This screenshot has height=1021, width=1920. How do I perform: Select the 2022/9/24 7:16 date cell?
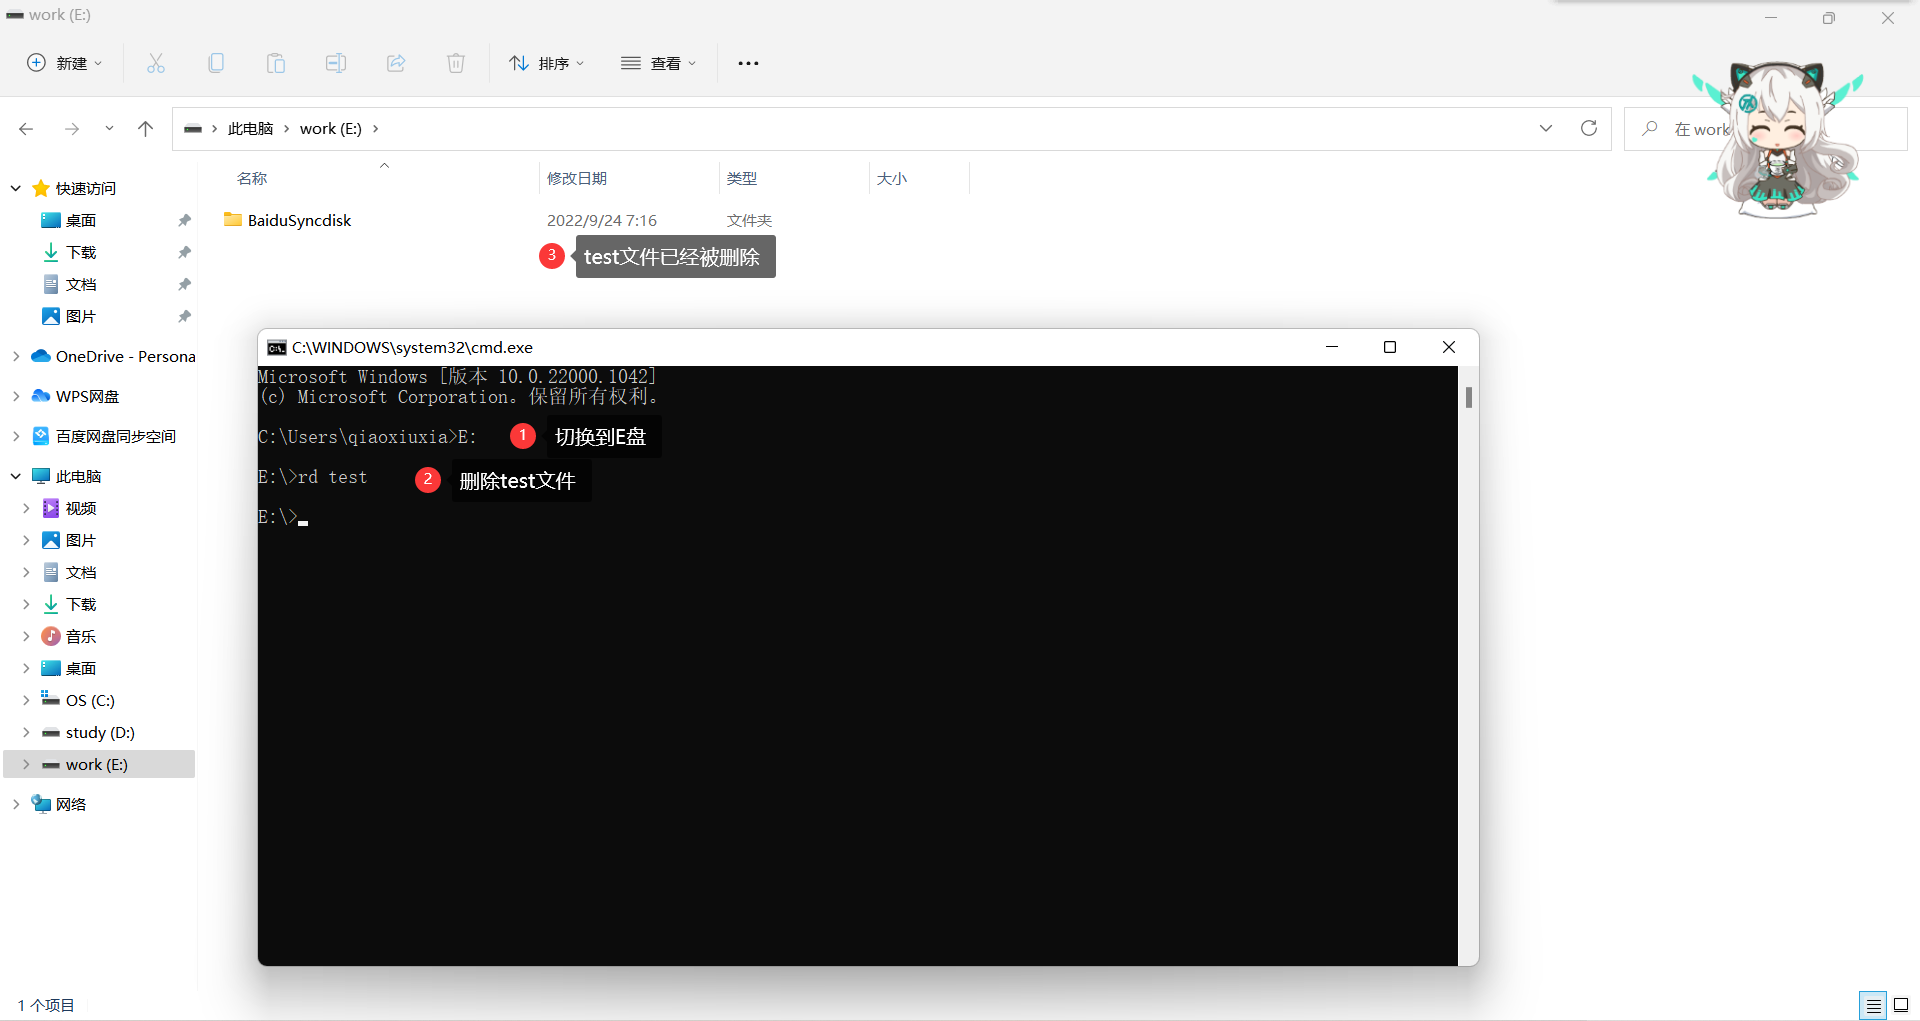602,220
